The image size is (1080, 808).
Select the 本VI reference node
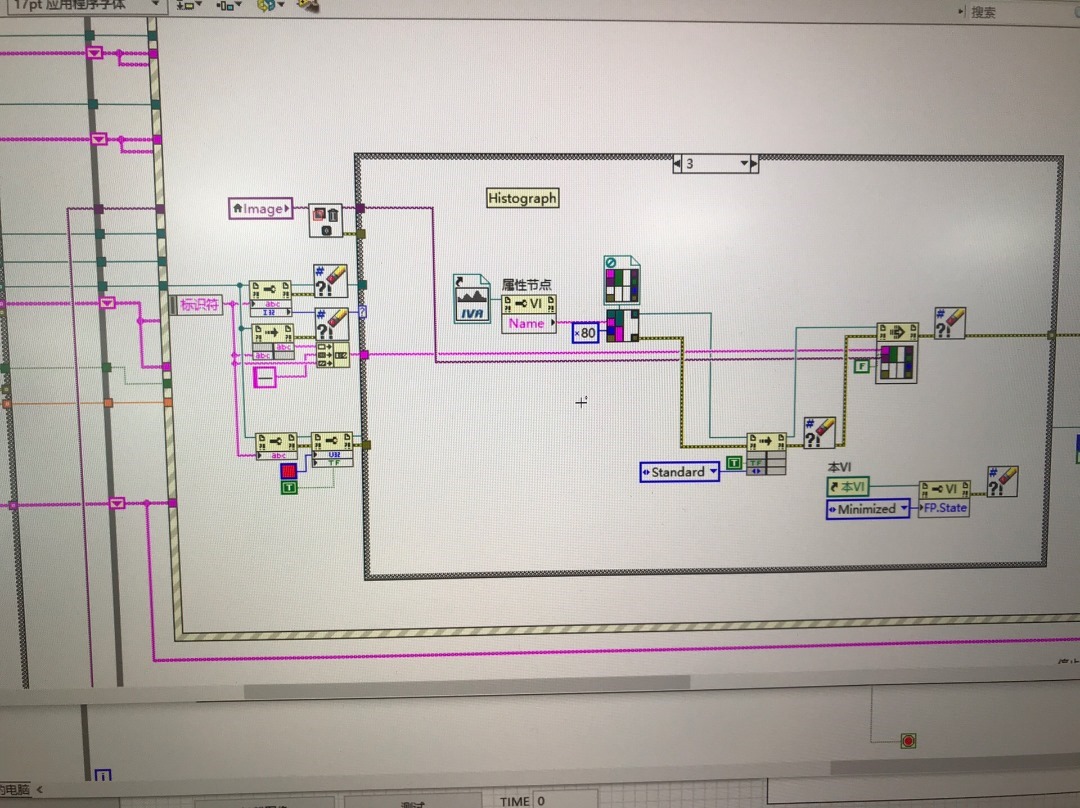point(847,487)
